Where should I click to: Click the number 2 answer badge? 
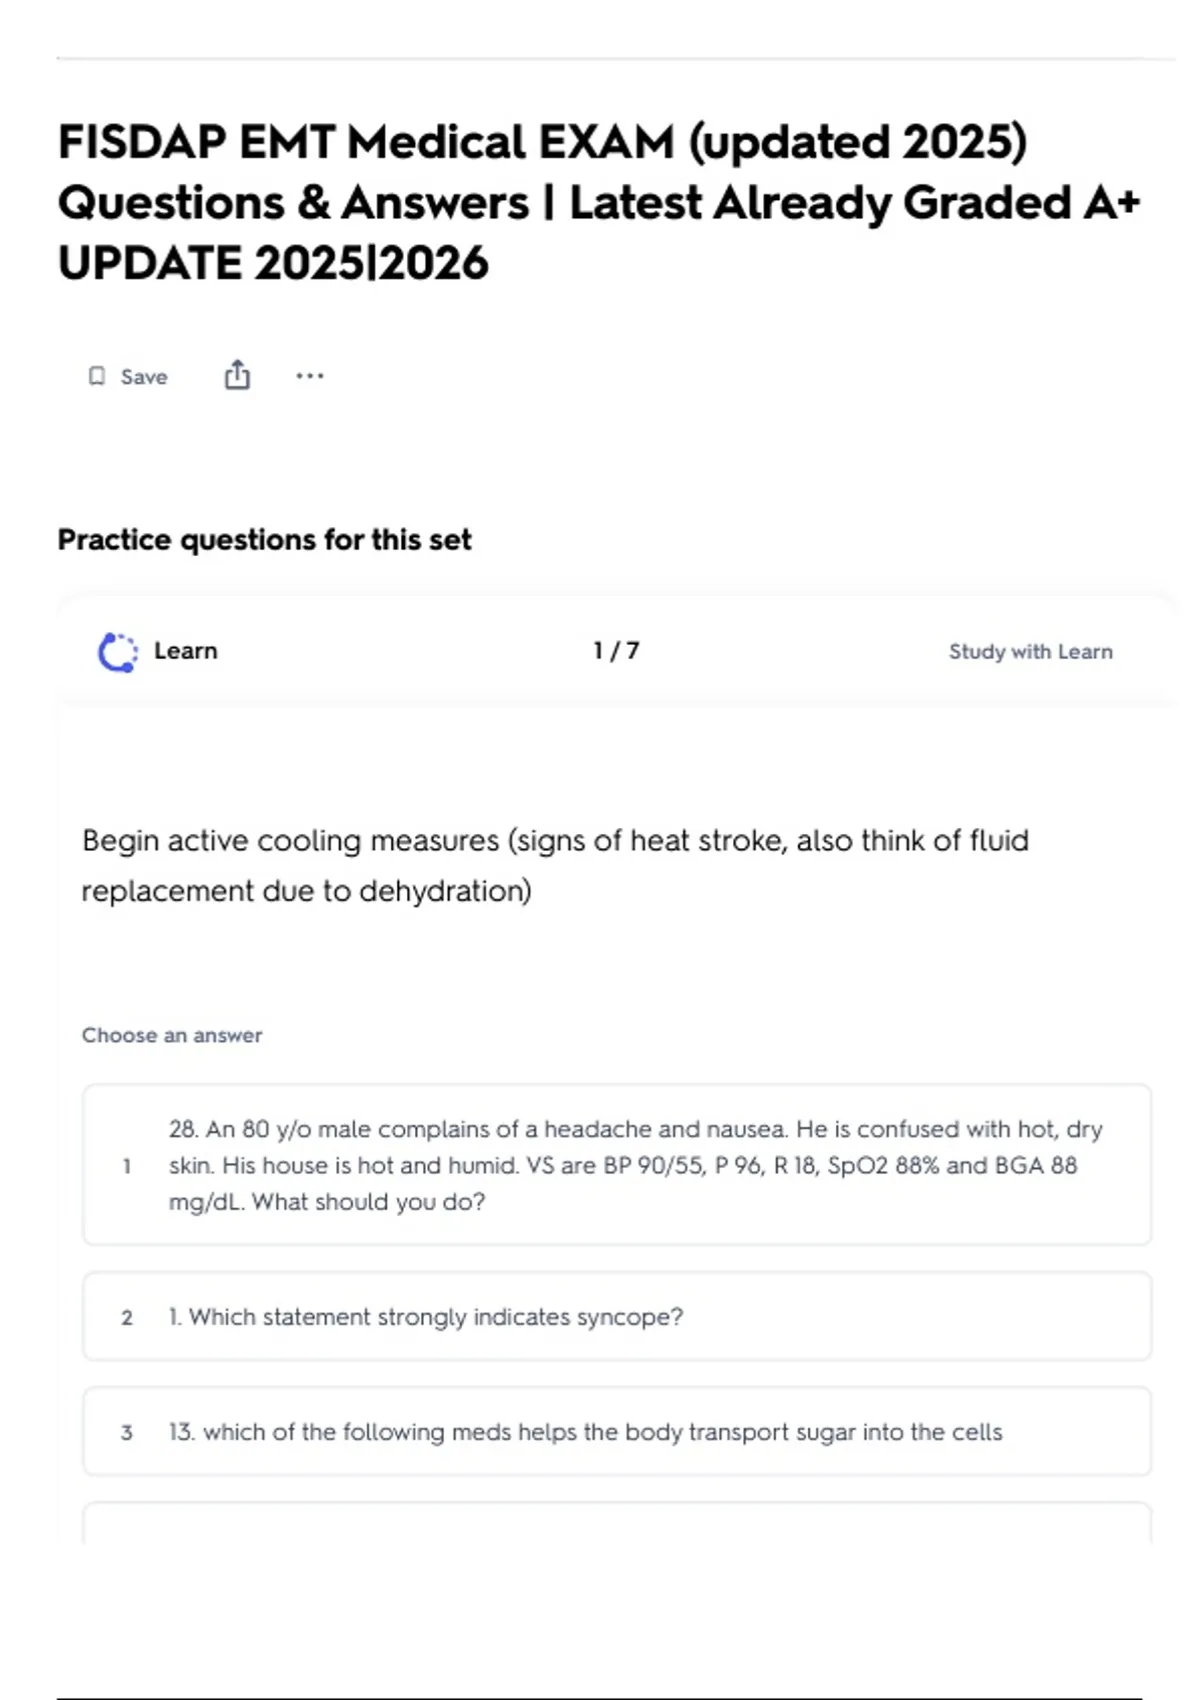tap(127, 1318)
